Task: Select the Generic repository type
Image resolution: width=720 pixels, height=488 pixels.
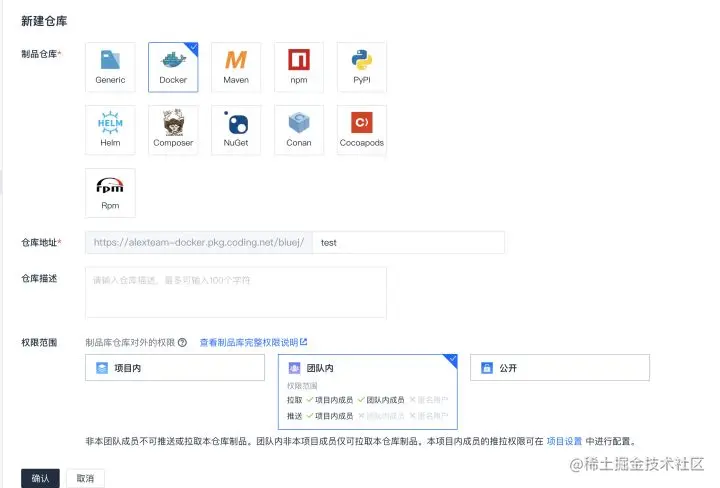Action: 110,67
